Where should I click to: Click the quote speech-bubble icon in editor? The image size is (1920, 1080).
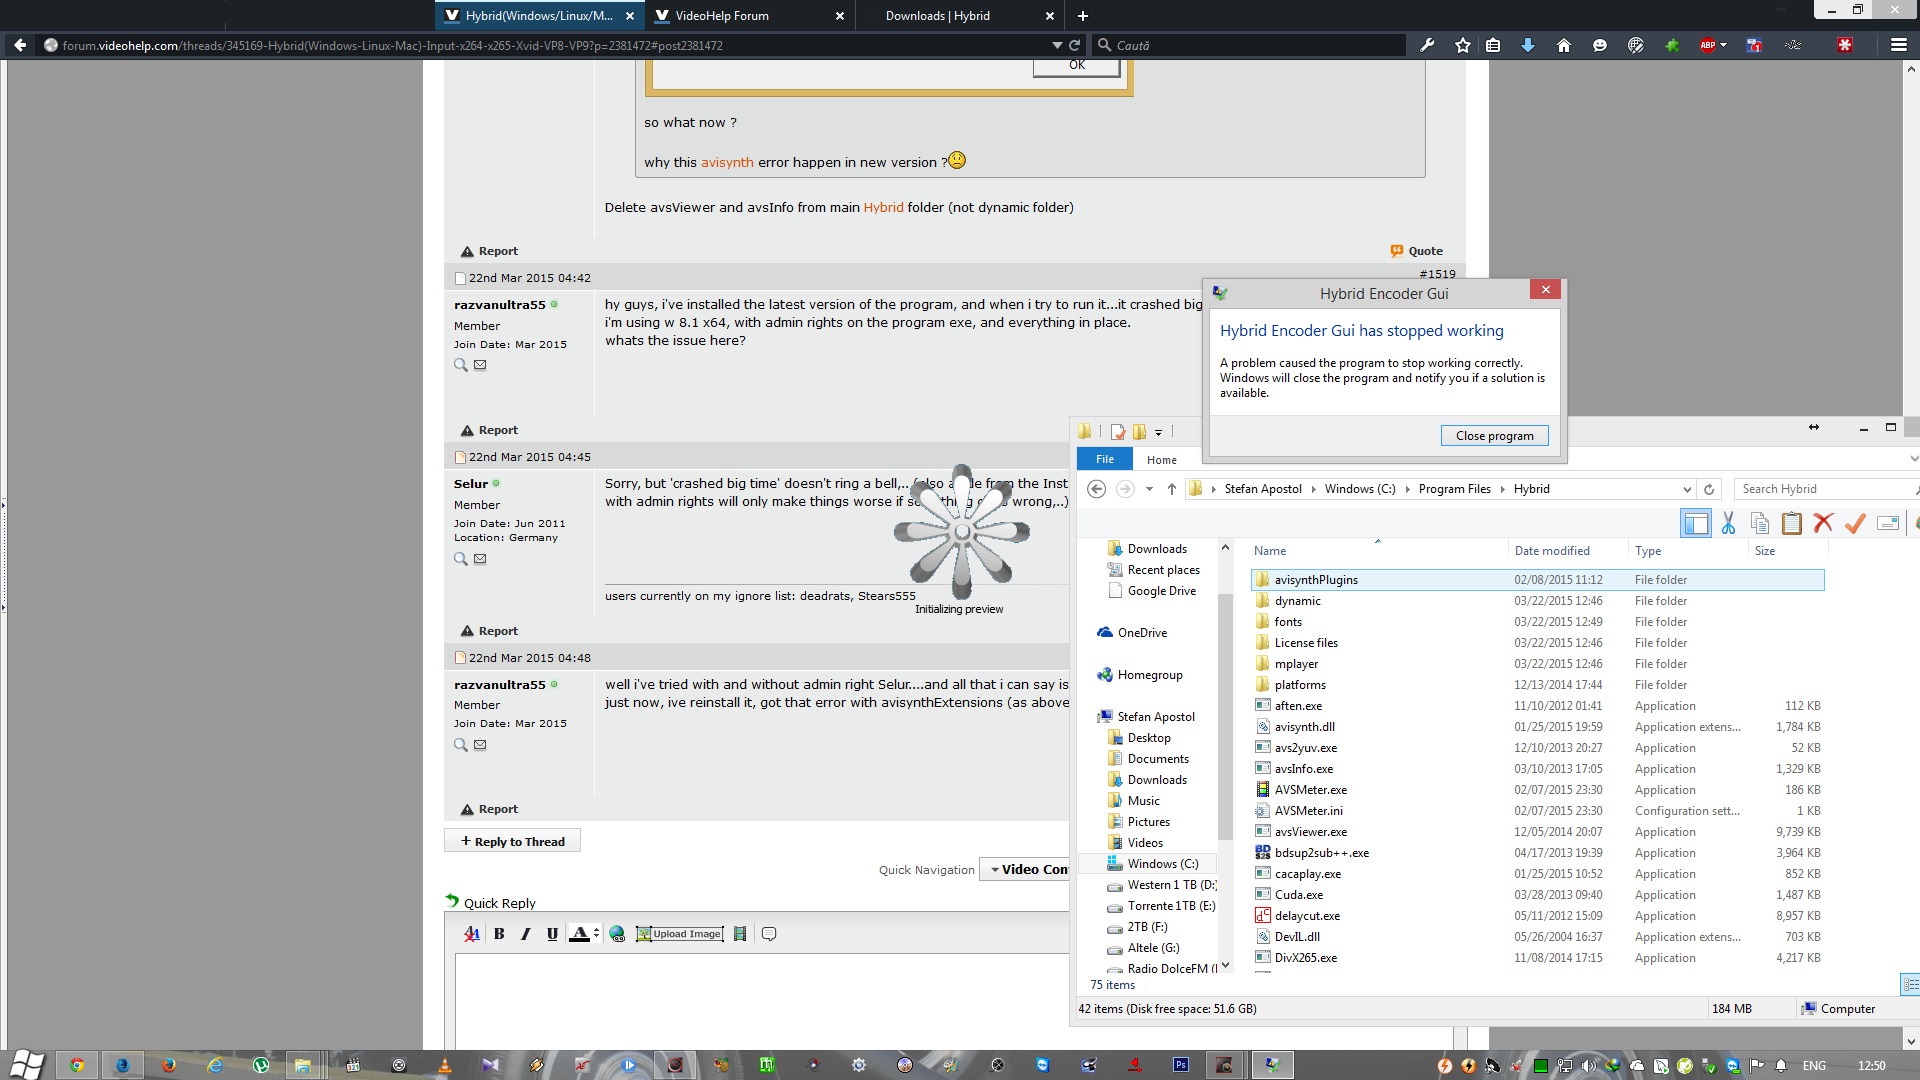click(769, 934)
